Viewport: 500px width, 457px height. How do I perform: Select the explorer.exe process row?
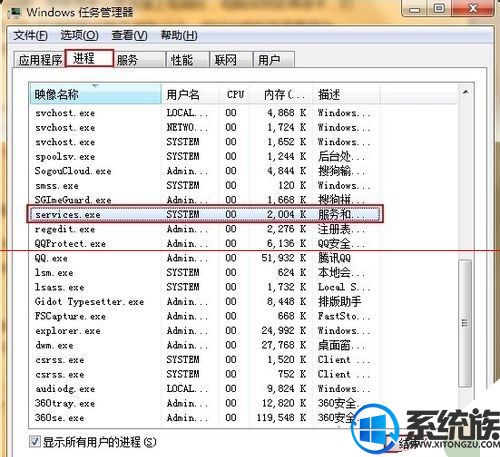[x=205, y=331]
